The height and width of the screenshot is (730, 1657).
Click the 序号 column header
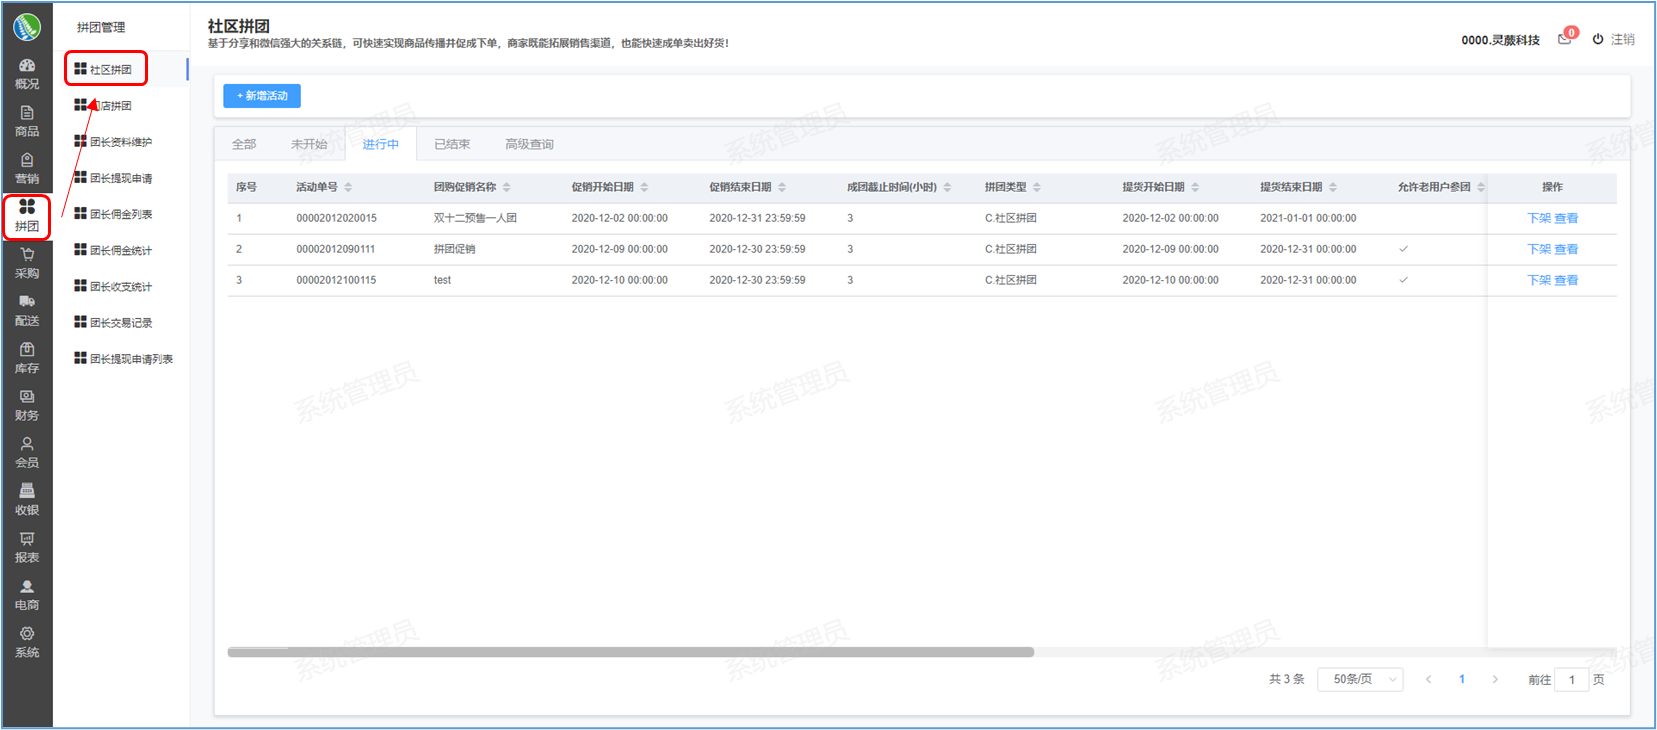tap(246, 187)
